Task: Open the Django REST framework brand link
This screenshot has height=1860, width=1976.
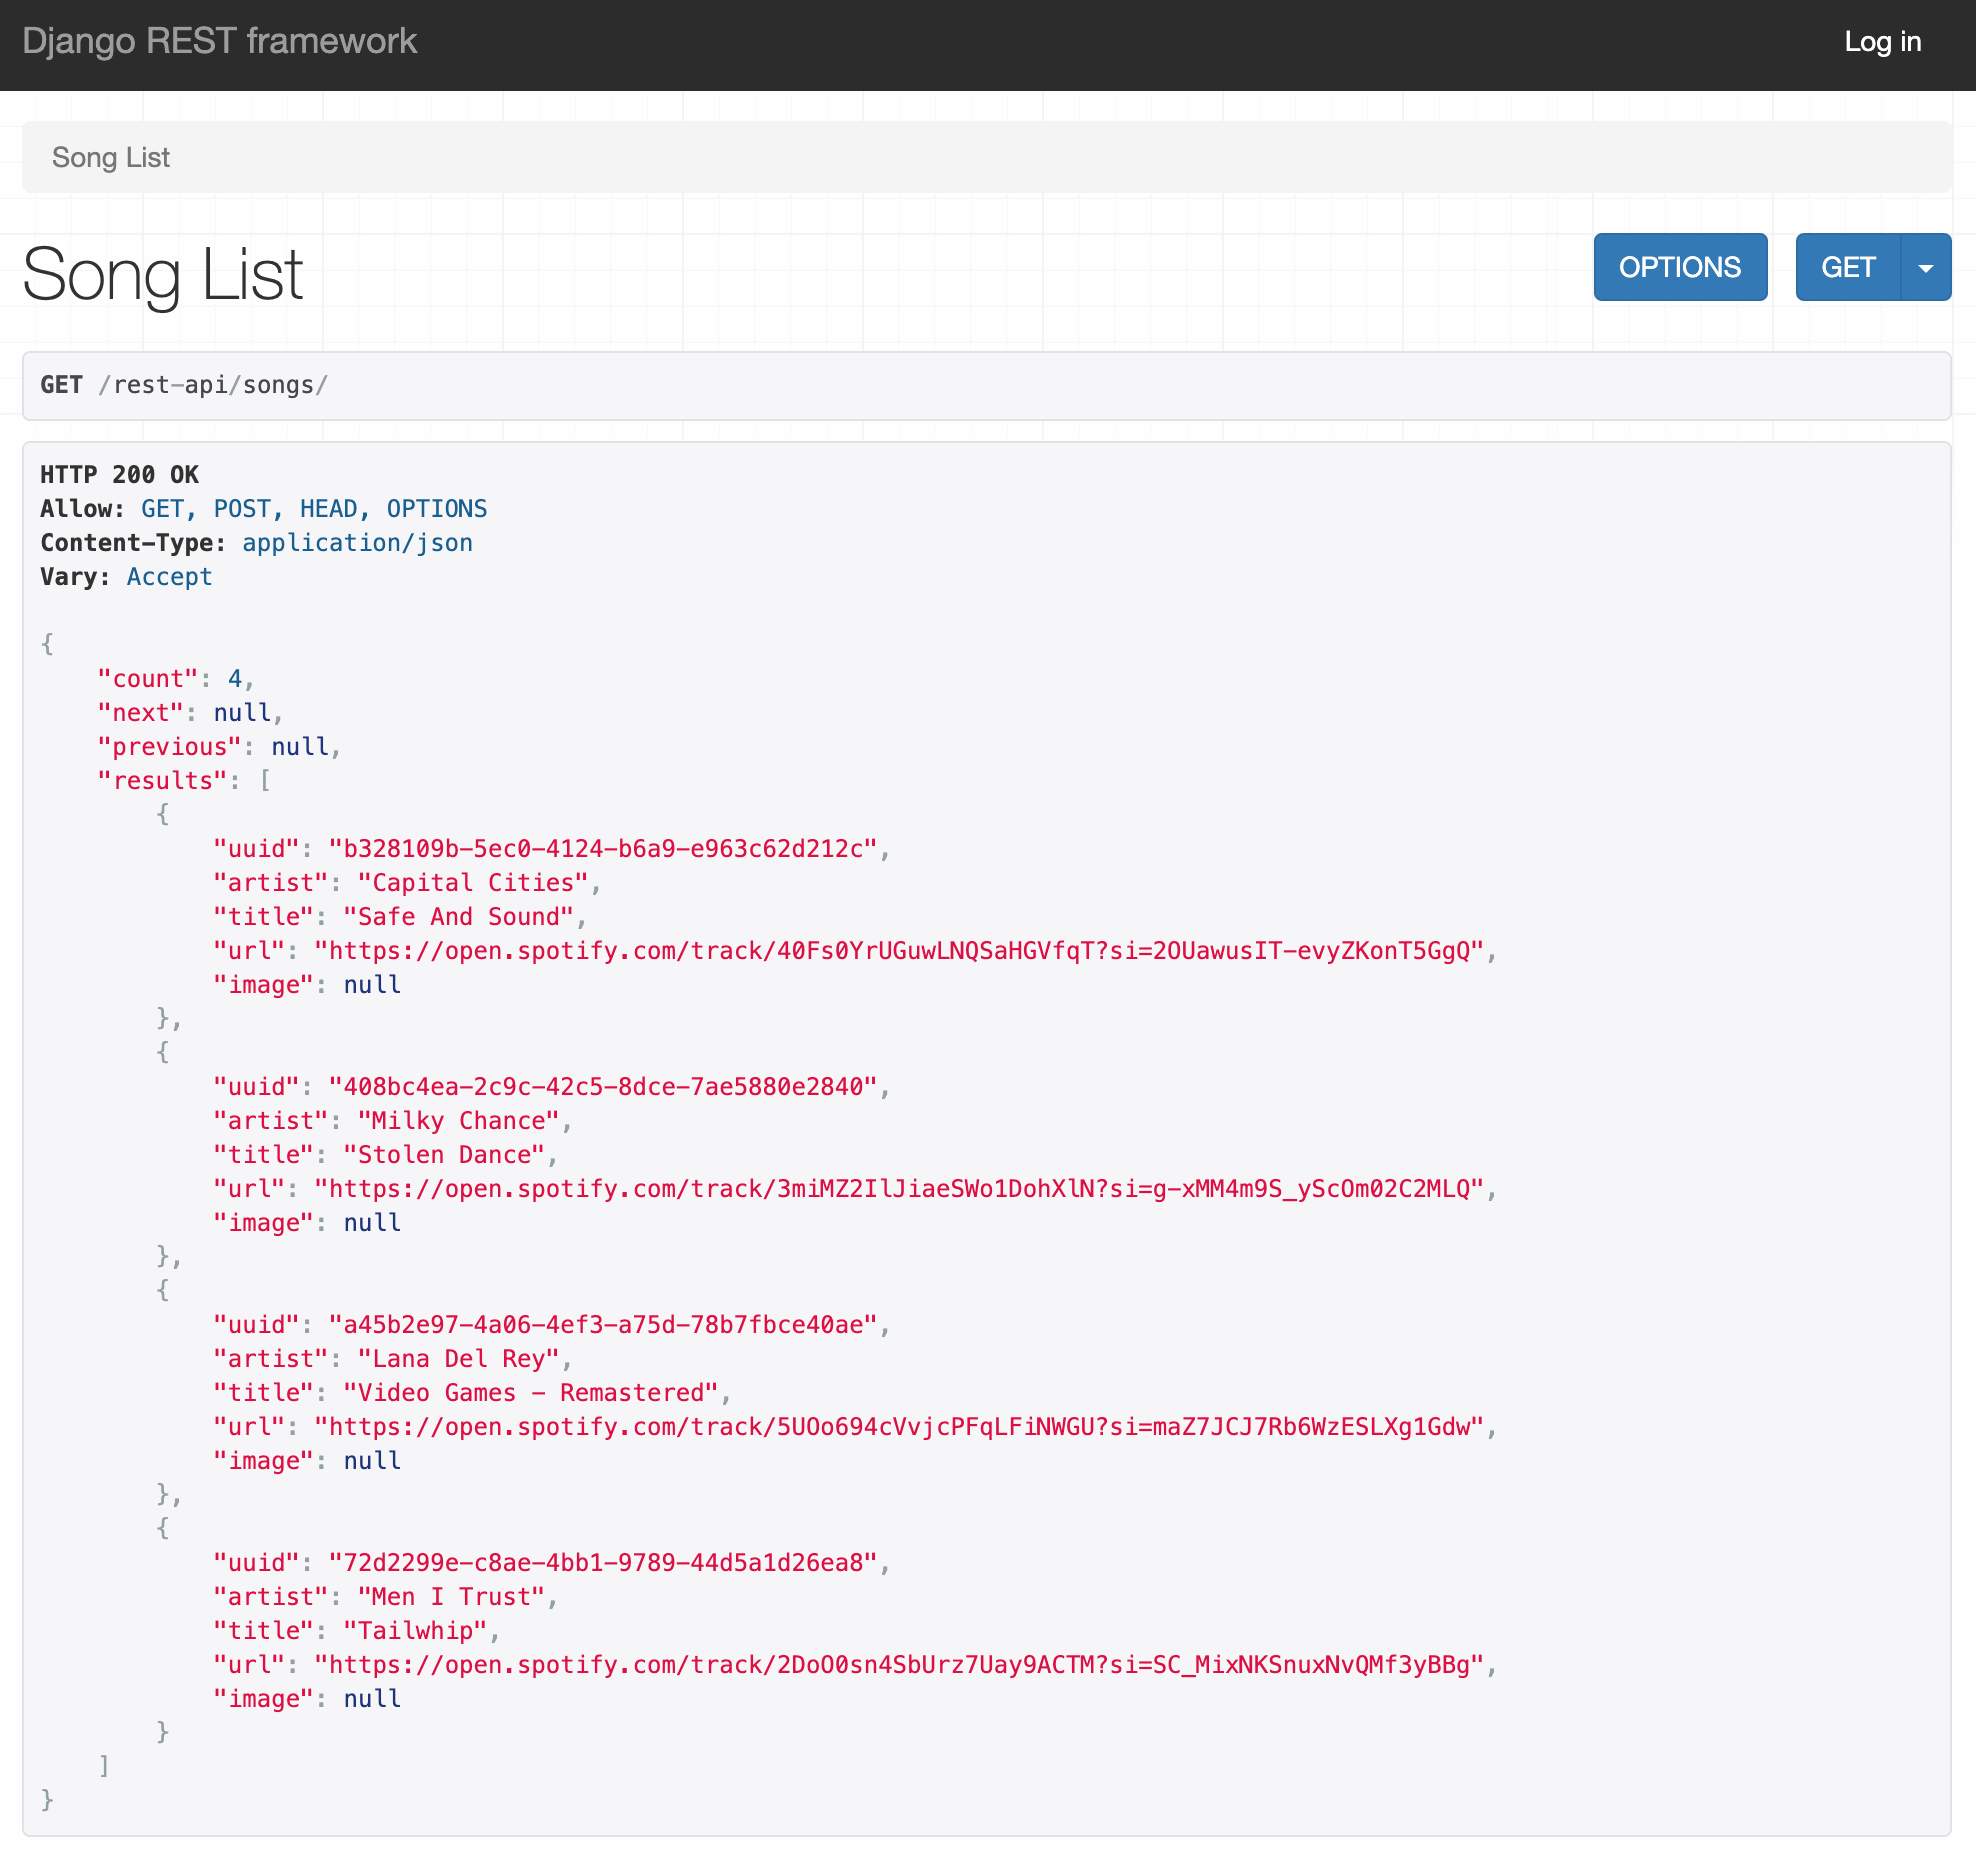Action: pyautogui.click(x=219, y=42)
